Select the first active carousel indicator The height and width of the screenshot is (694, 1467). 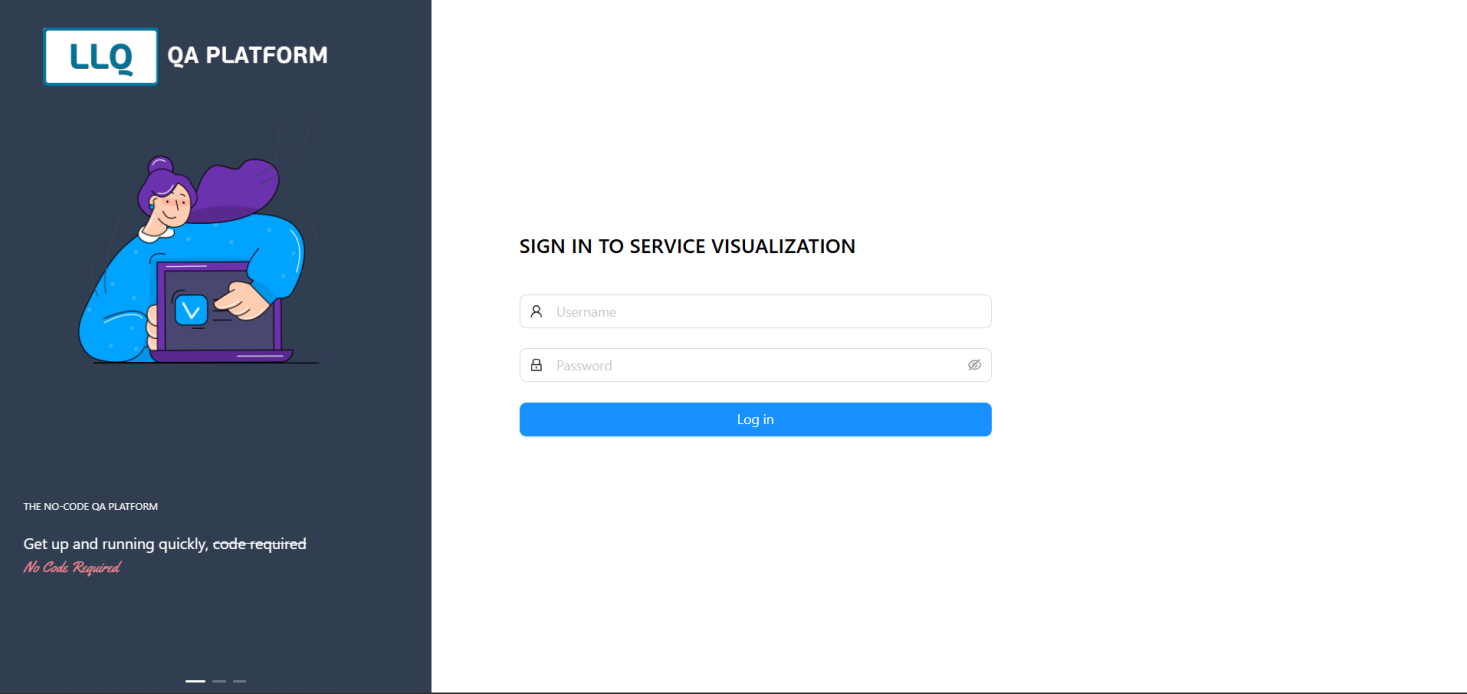pyautogui.click(x=195, y=681)
